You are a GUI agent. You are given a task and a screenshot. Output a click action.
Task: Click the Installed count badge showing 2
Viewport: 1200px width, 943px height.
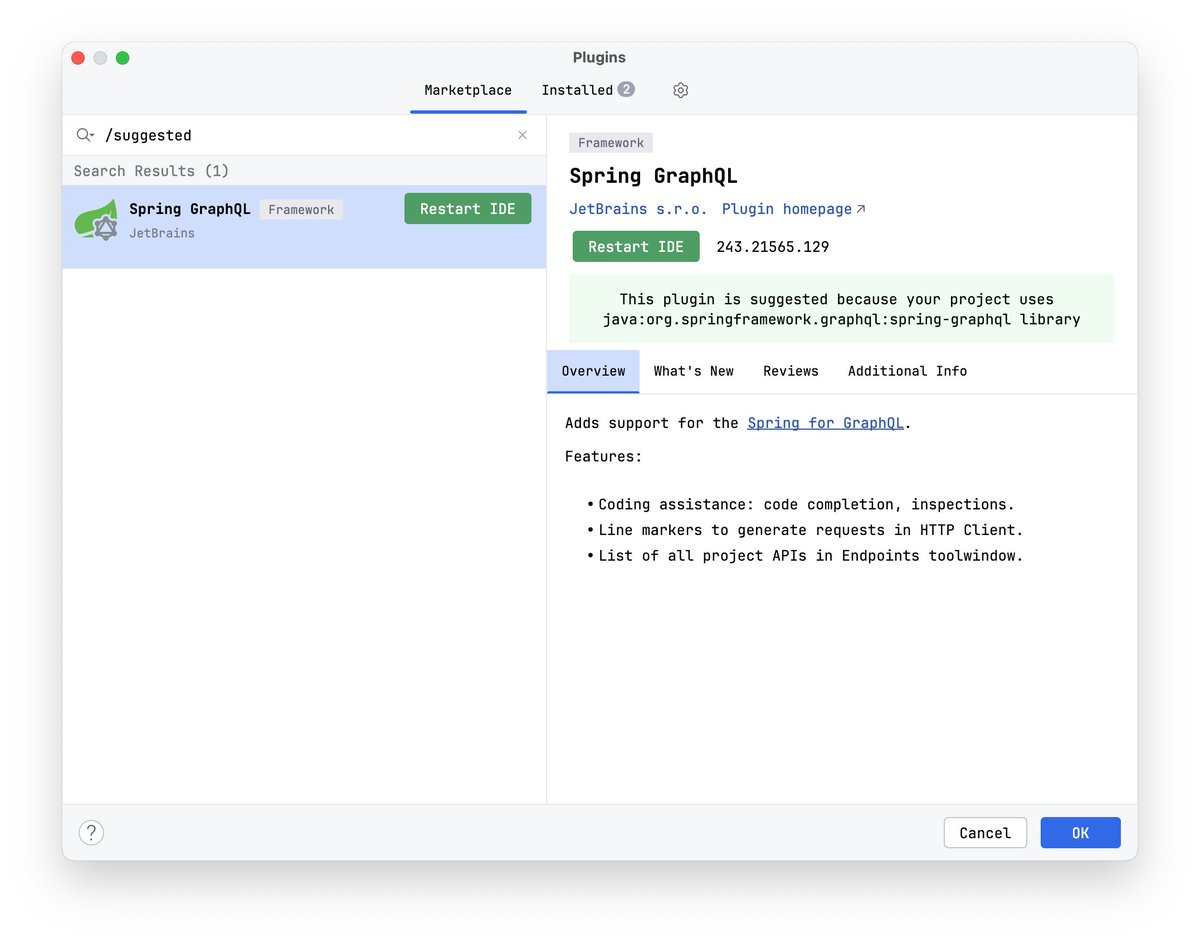click(626, 89)
